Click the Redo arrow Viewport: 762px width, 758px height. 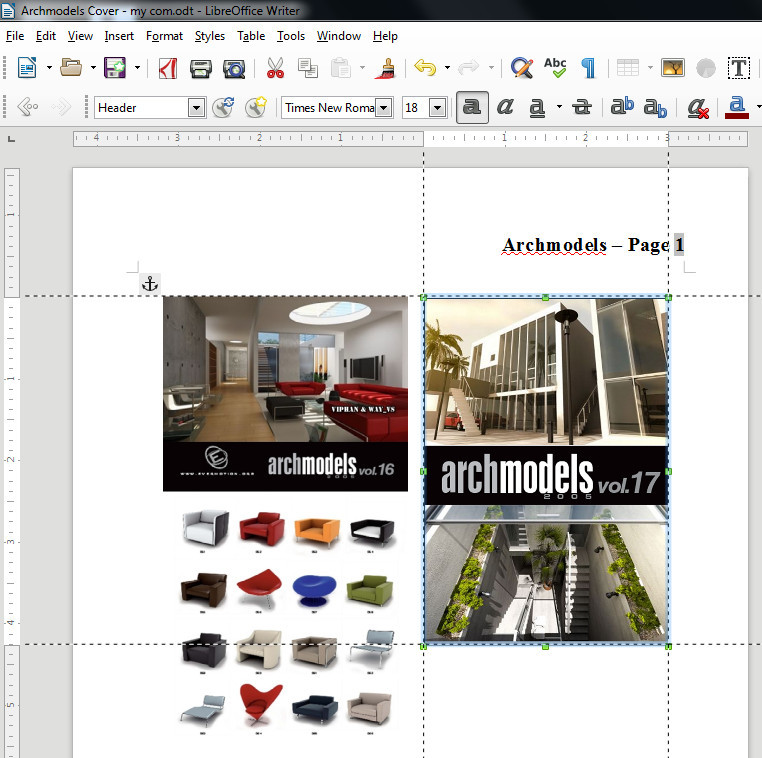pyautogui.click(x=469, y=67)
